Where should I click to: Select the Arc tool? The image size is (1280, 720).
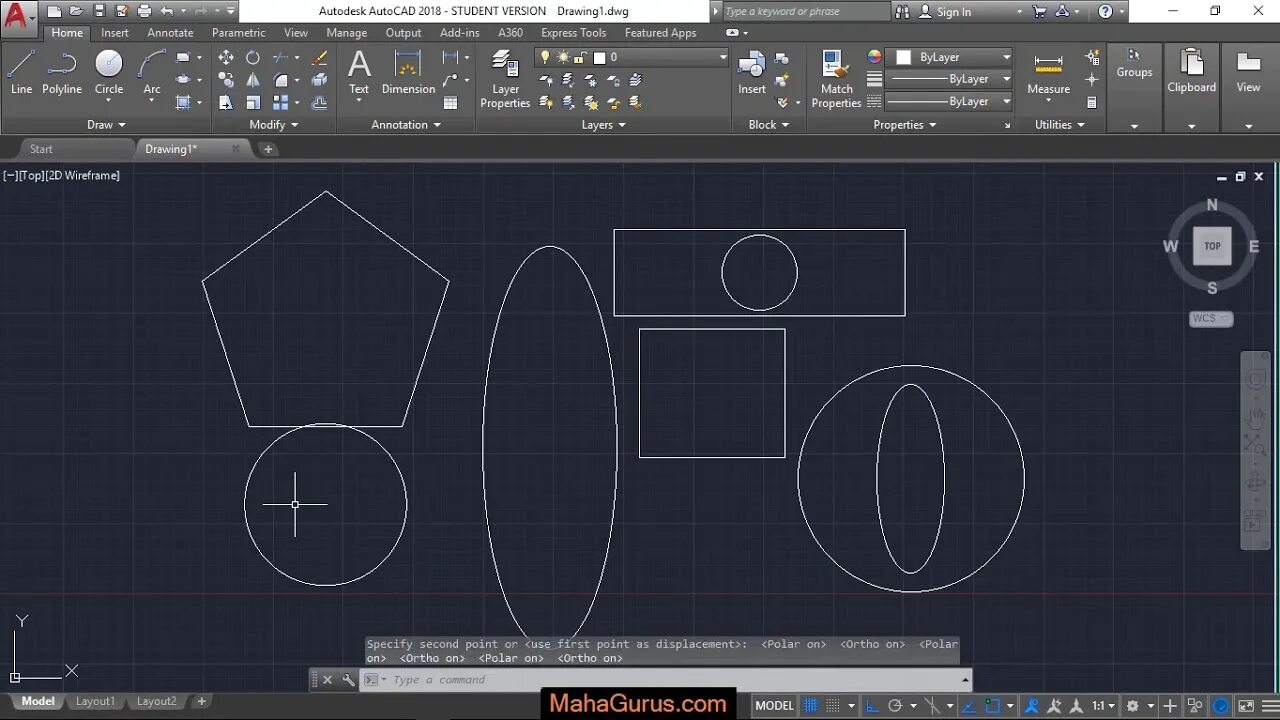pyautogui.click(x=152, y=72)
